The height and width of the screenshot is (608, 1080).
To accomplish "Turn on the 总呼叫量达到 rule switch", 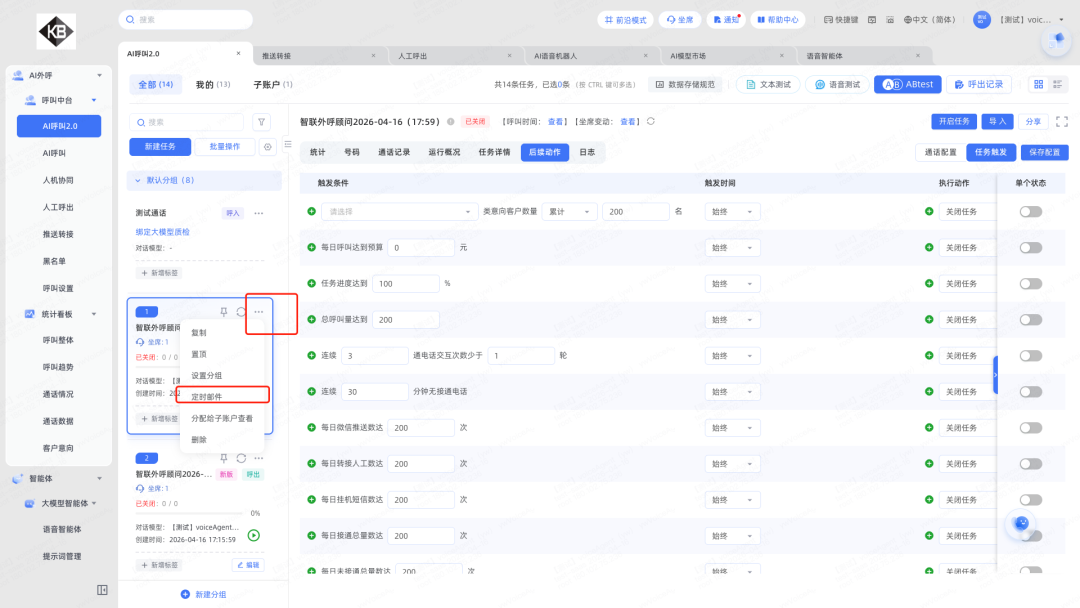I will pyautogui.click(x=1030, y=320).
